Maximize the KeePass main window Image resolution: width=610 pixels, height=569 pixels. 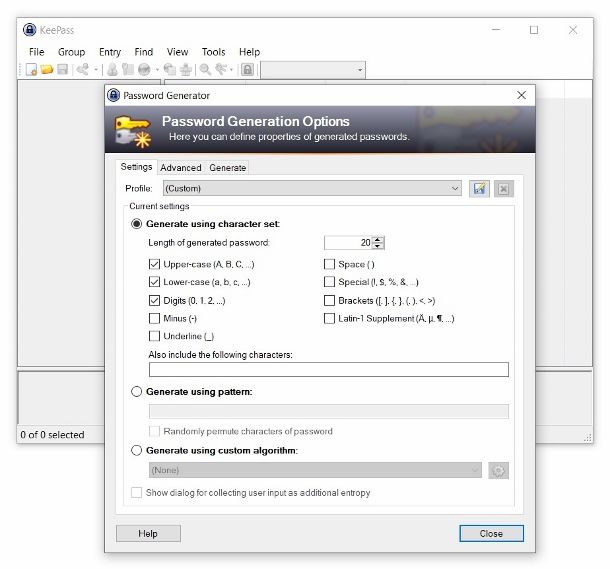(534, 30)
